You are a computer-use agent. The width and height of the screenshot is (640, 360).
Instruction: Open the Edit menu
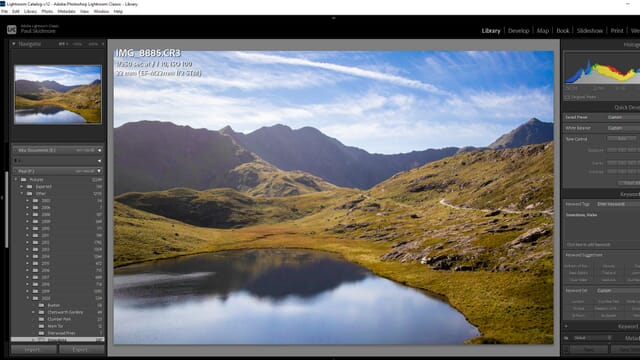coord(16,11)
